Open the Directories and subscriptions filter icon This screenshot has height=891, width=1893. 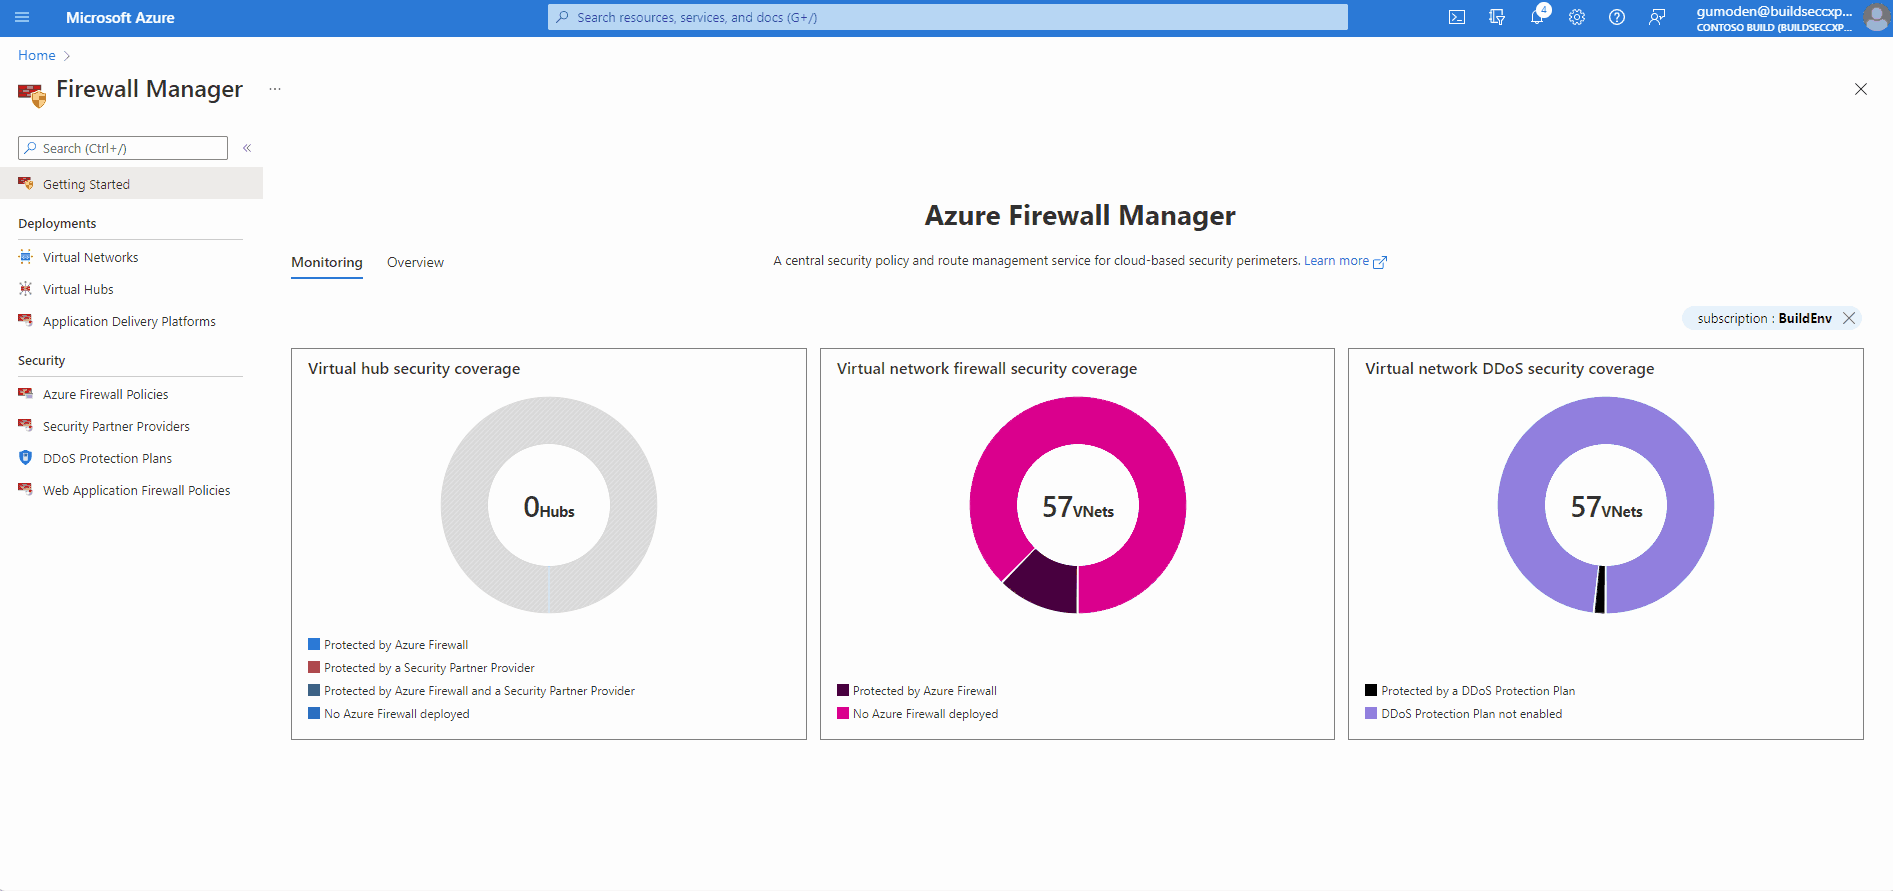(1497, 17)
